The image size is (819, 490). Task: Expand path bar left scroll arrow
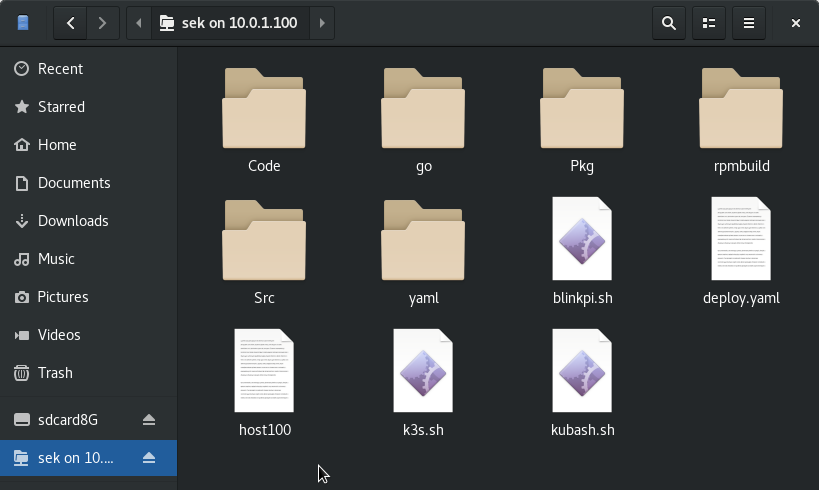(x=139, y=23)
